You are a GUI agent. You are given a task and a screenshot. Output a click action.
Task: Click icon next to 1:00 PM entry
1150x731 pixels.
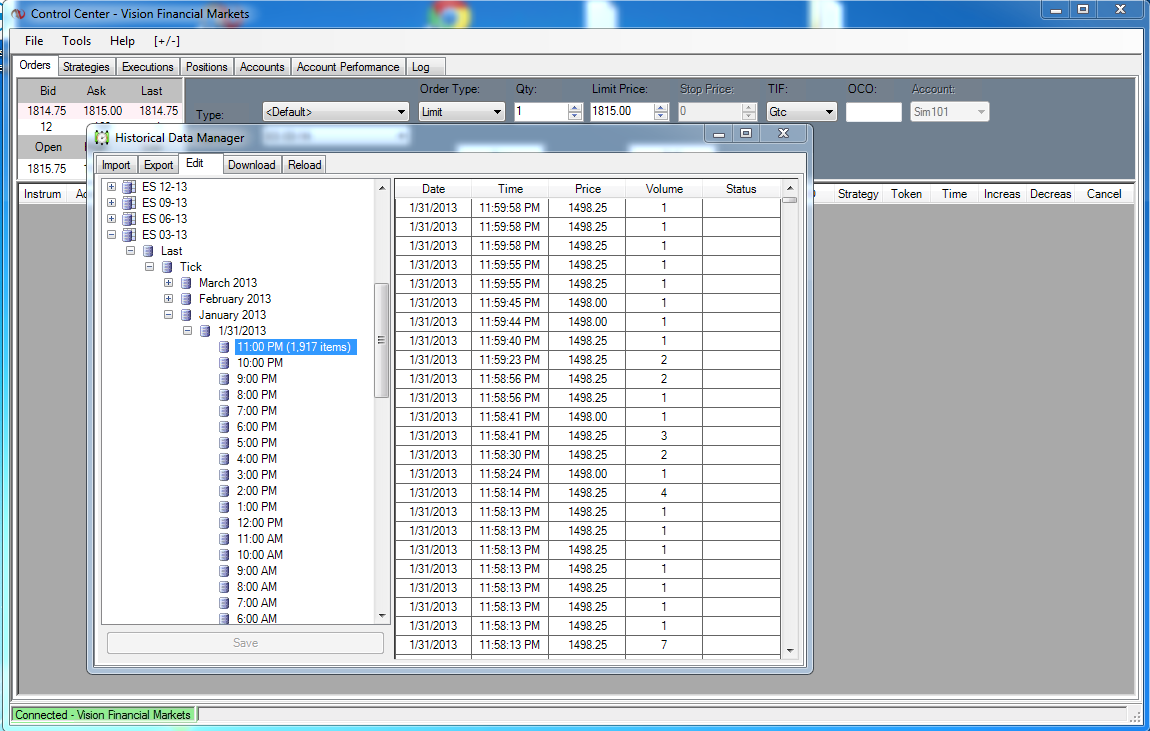click(x=224, y=507)
